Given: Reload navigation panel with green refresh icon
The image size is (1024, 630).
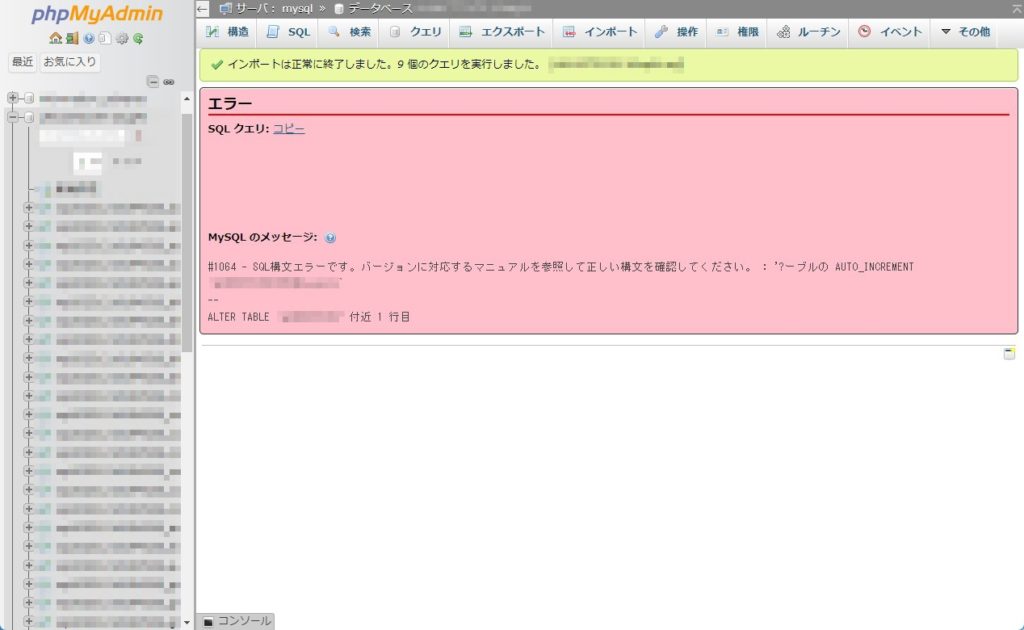Looking at the screenshot, I should point(137,39).
